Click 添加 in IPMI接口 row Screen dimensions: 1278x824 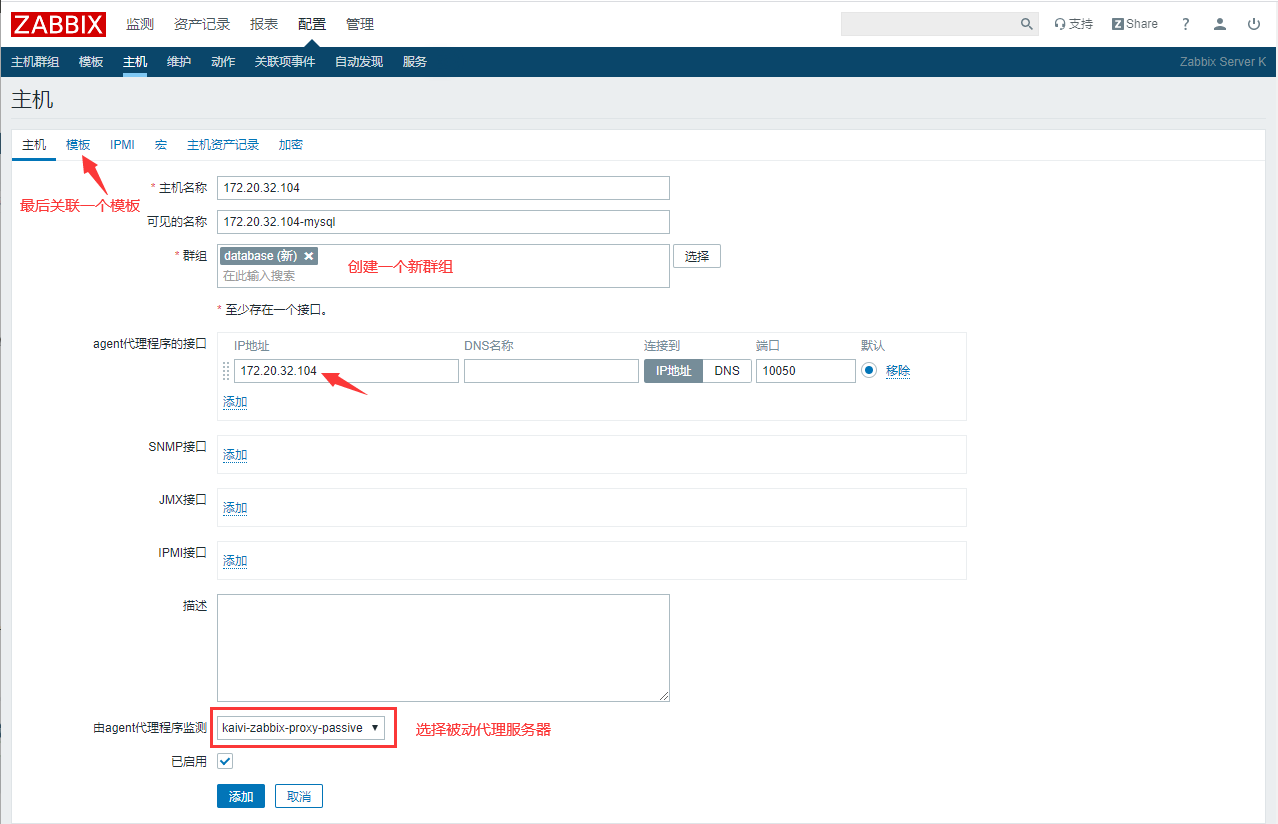(235, 561)
